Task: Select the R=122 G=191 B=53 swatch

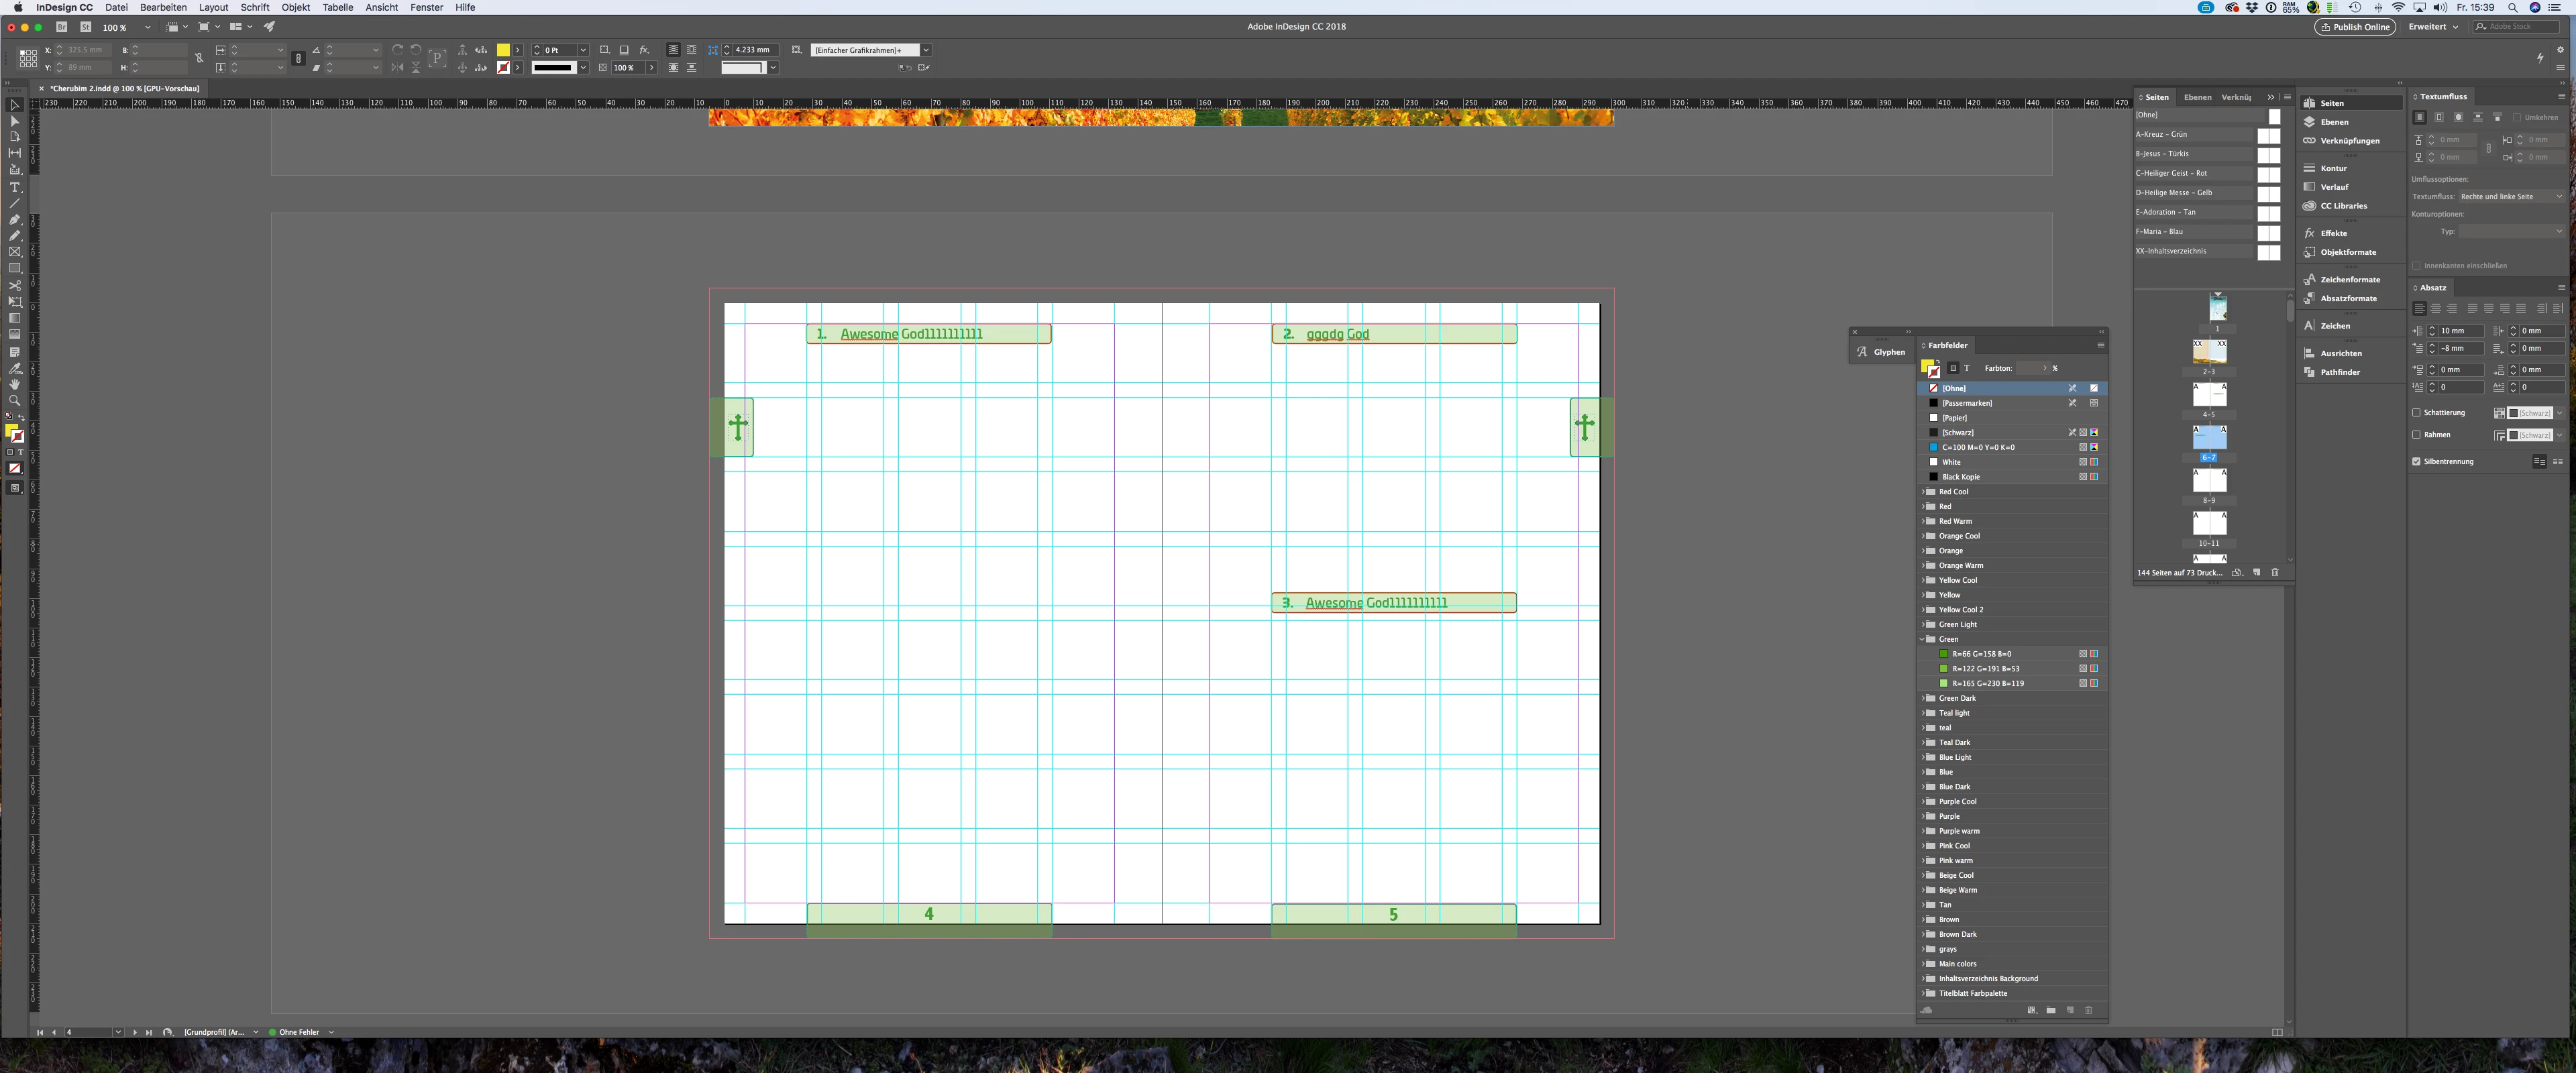Action: [1985, 669]
